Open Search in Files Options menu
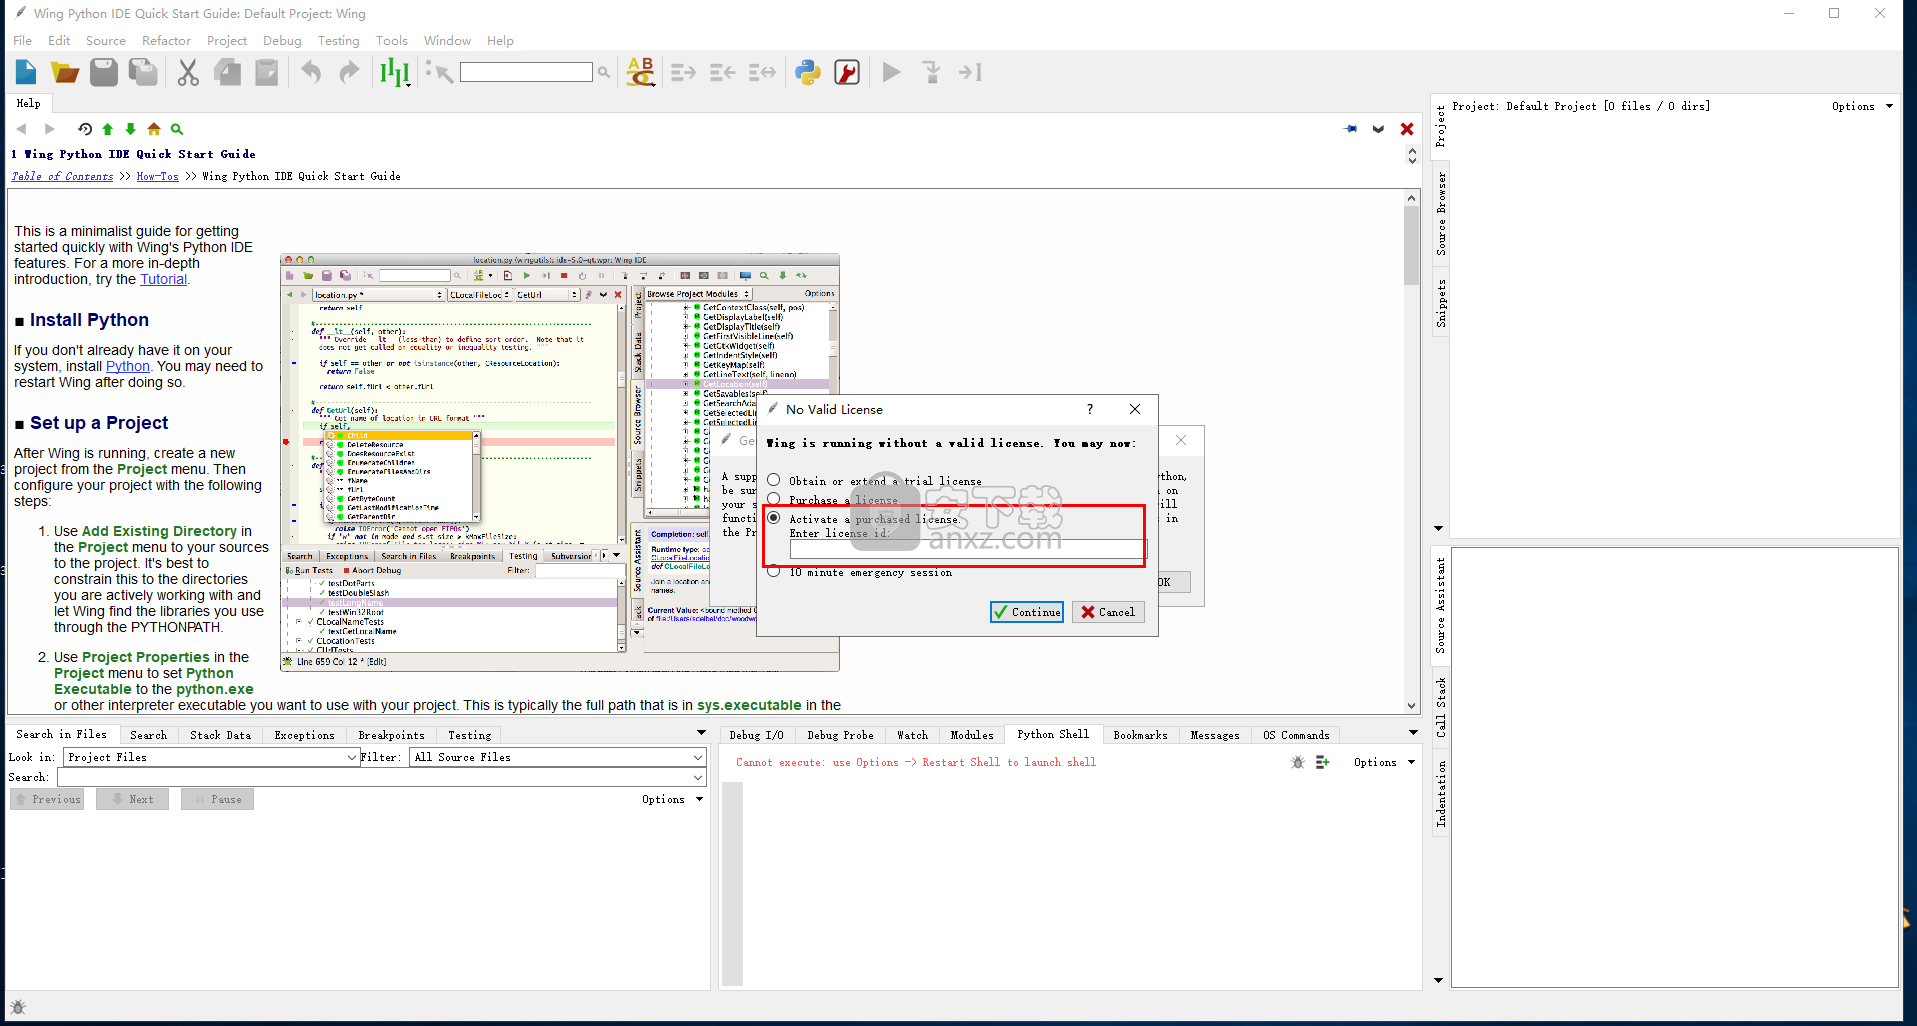Image resolution: width=1917 pixels, height=1026 pixels. pos(672,799)
